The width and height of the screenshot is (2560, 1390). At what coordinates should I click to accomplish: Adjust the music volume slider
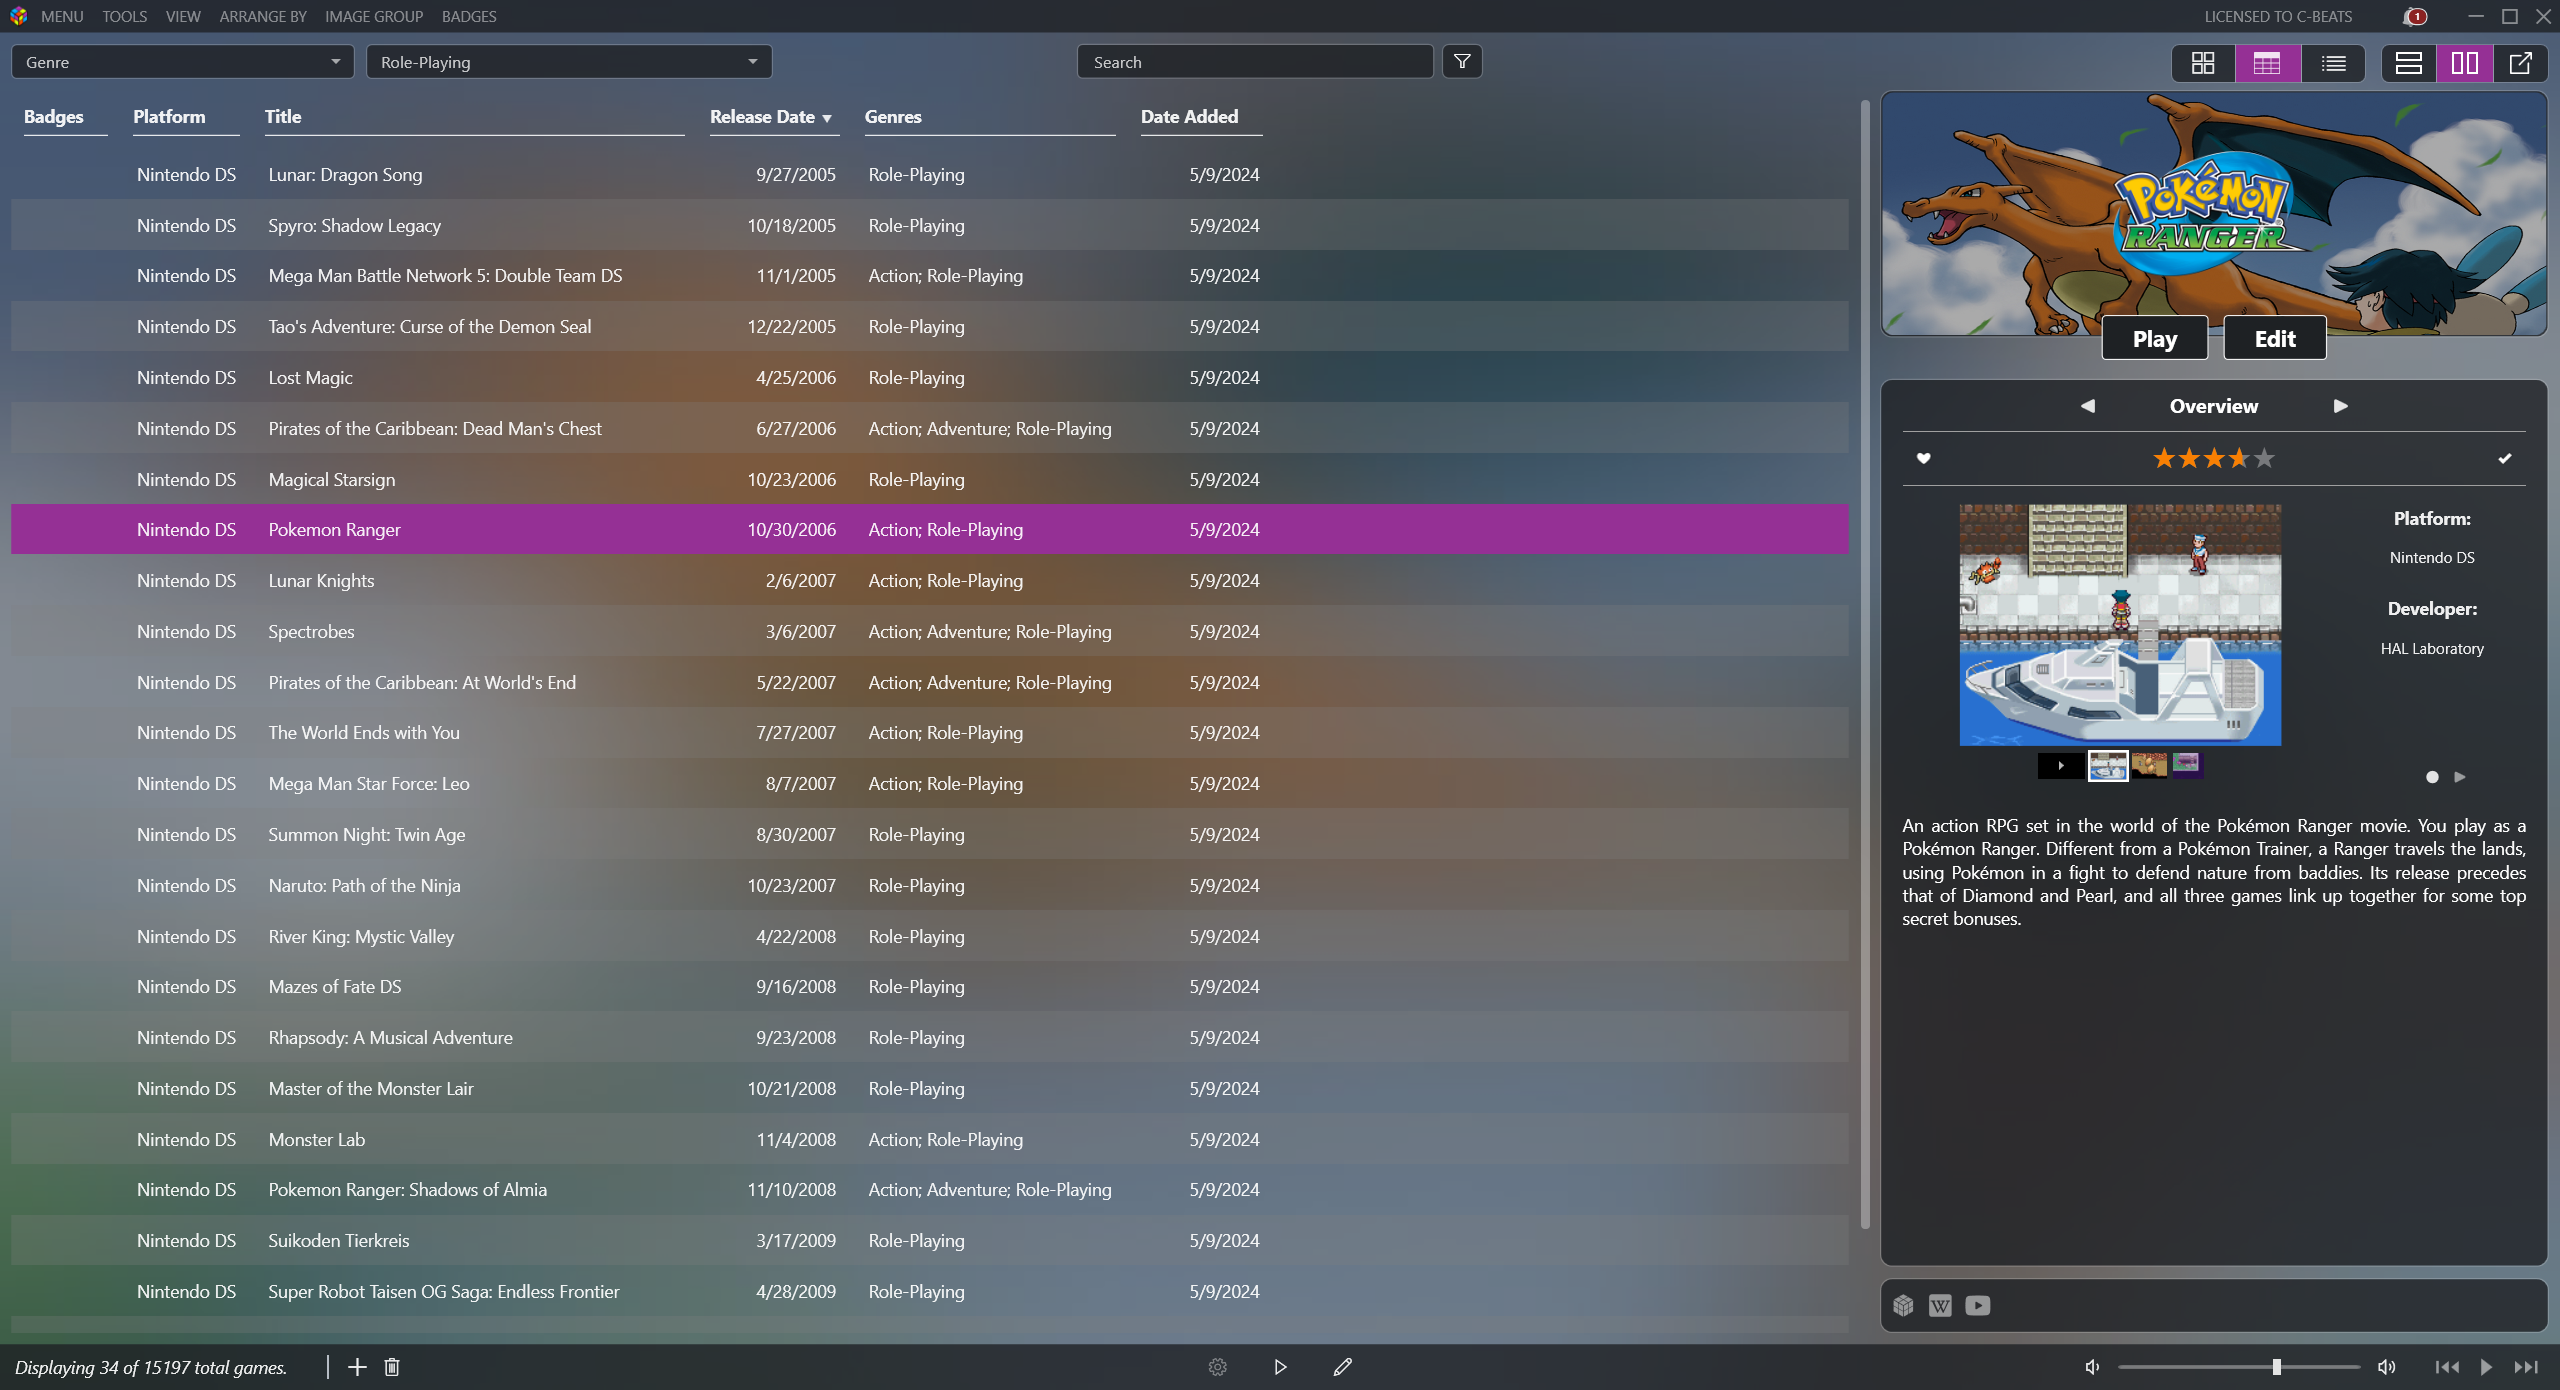[x=2239, y=1367]
